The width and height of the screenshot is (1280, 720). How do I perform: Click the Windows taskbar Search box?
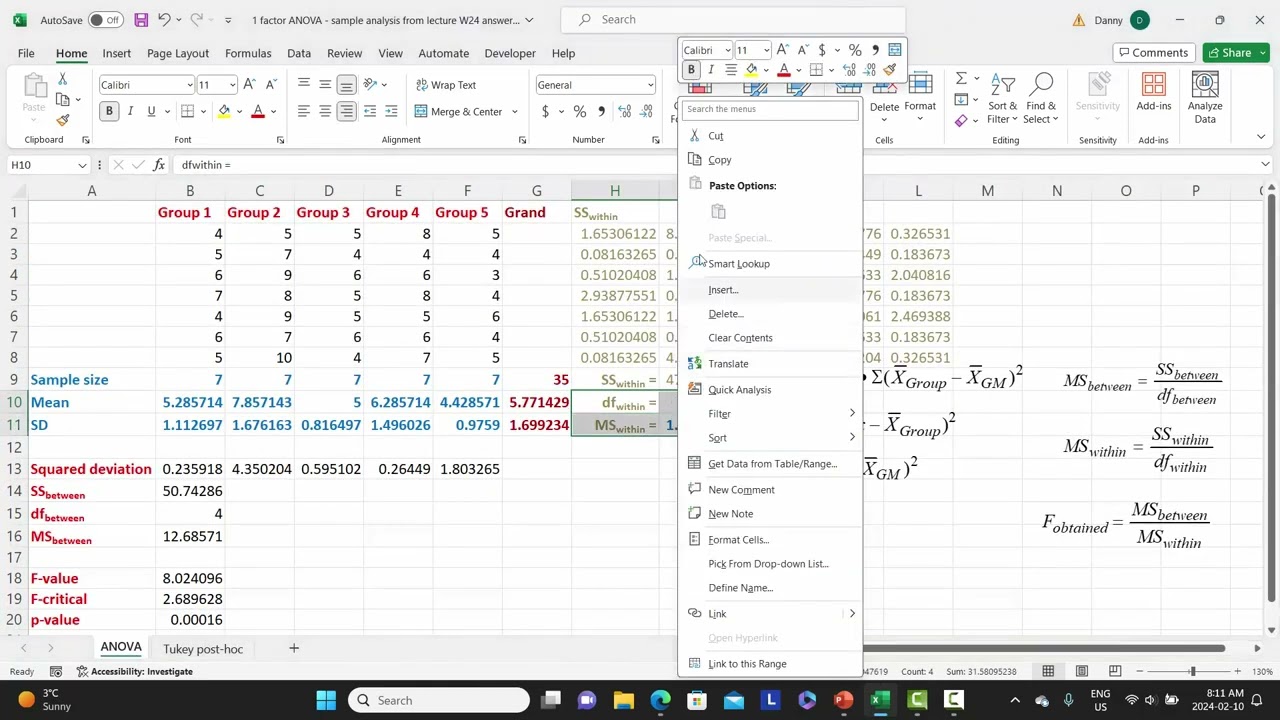(x=439, y=700)
